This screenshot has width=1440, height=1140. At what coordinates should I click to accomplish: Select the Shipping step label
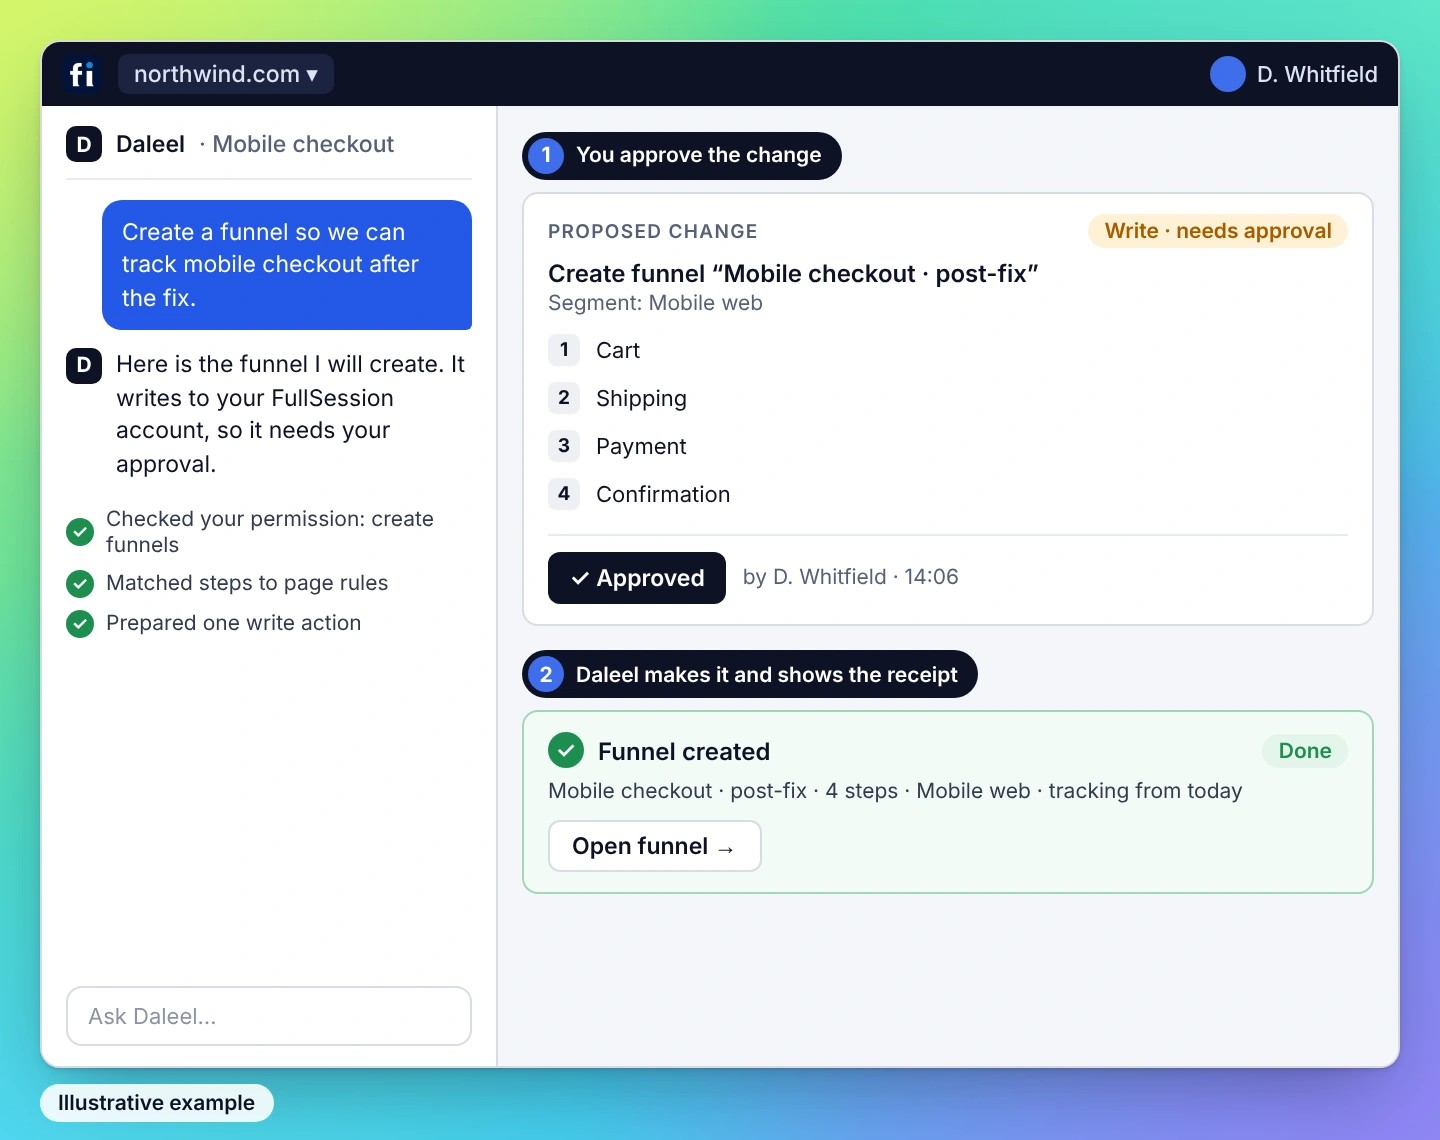click(641, 398)
